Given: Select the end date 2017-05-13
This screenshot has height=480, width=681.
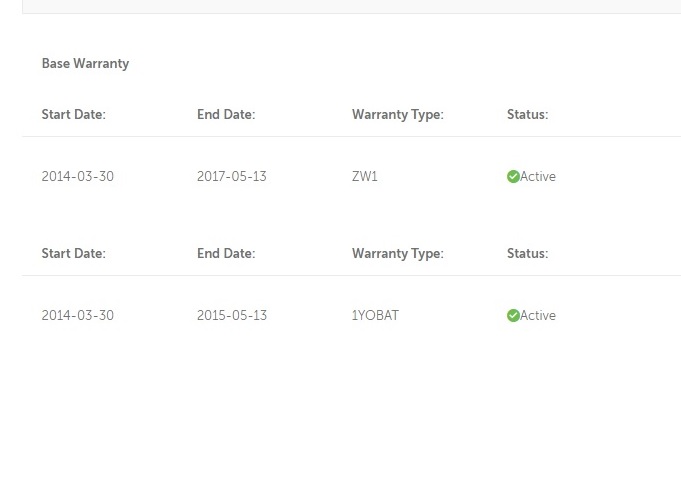Looking at the screenshot, I should click(x=232, y=177).
